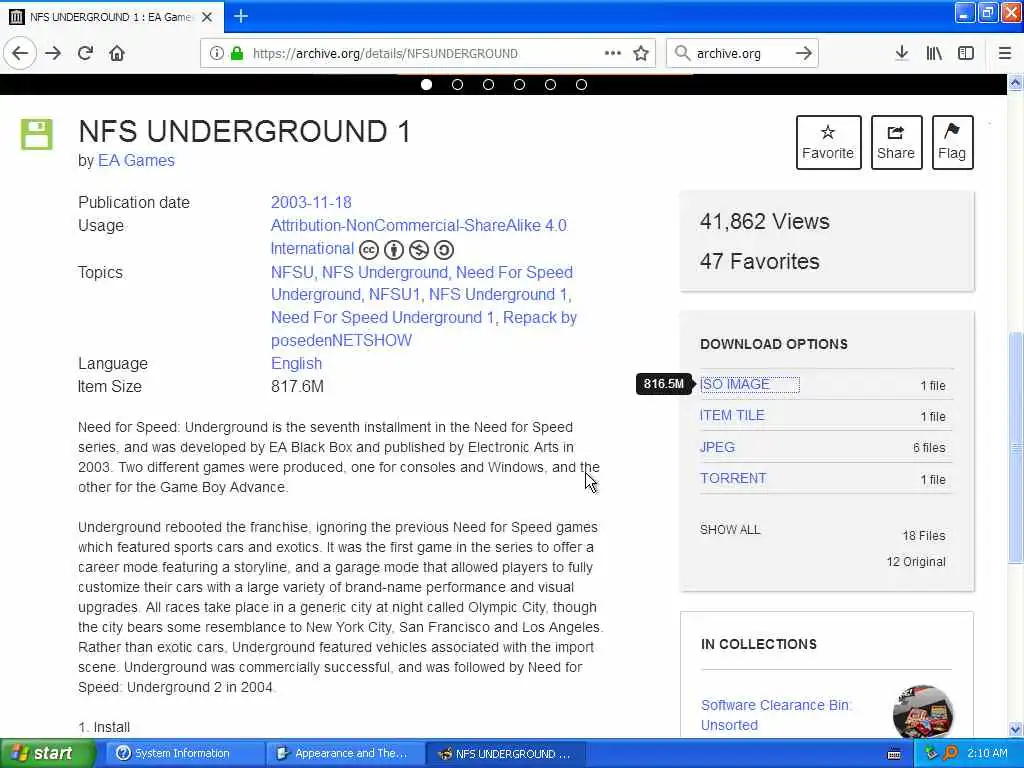Screen dimensions: 1024x768
Task: Share this archive item
Action: [896, 142]
